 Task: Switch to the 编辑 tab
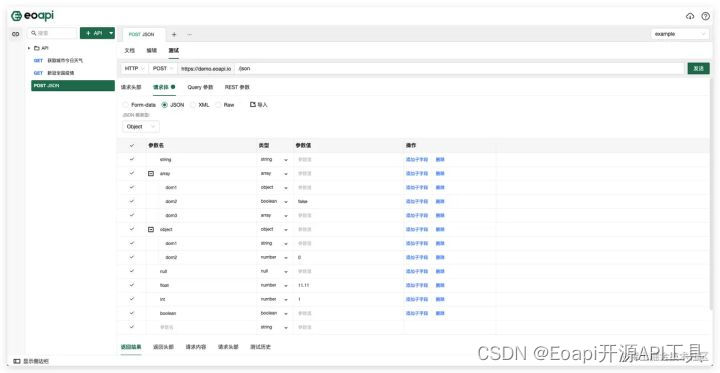tap(152, 50)
